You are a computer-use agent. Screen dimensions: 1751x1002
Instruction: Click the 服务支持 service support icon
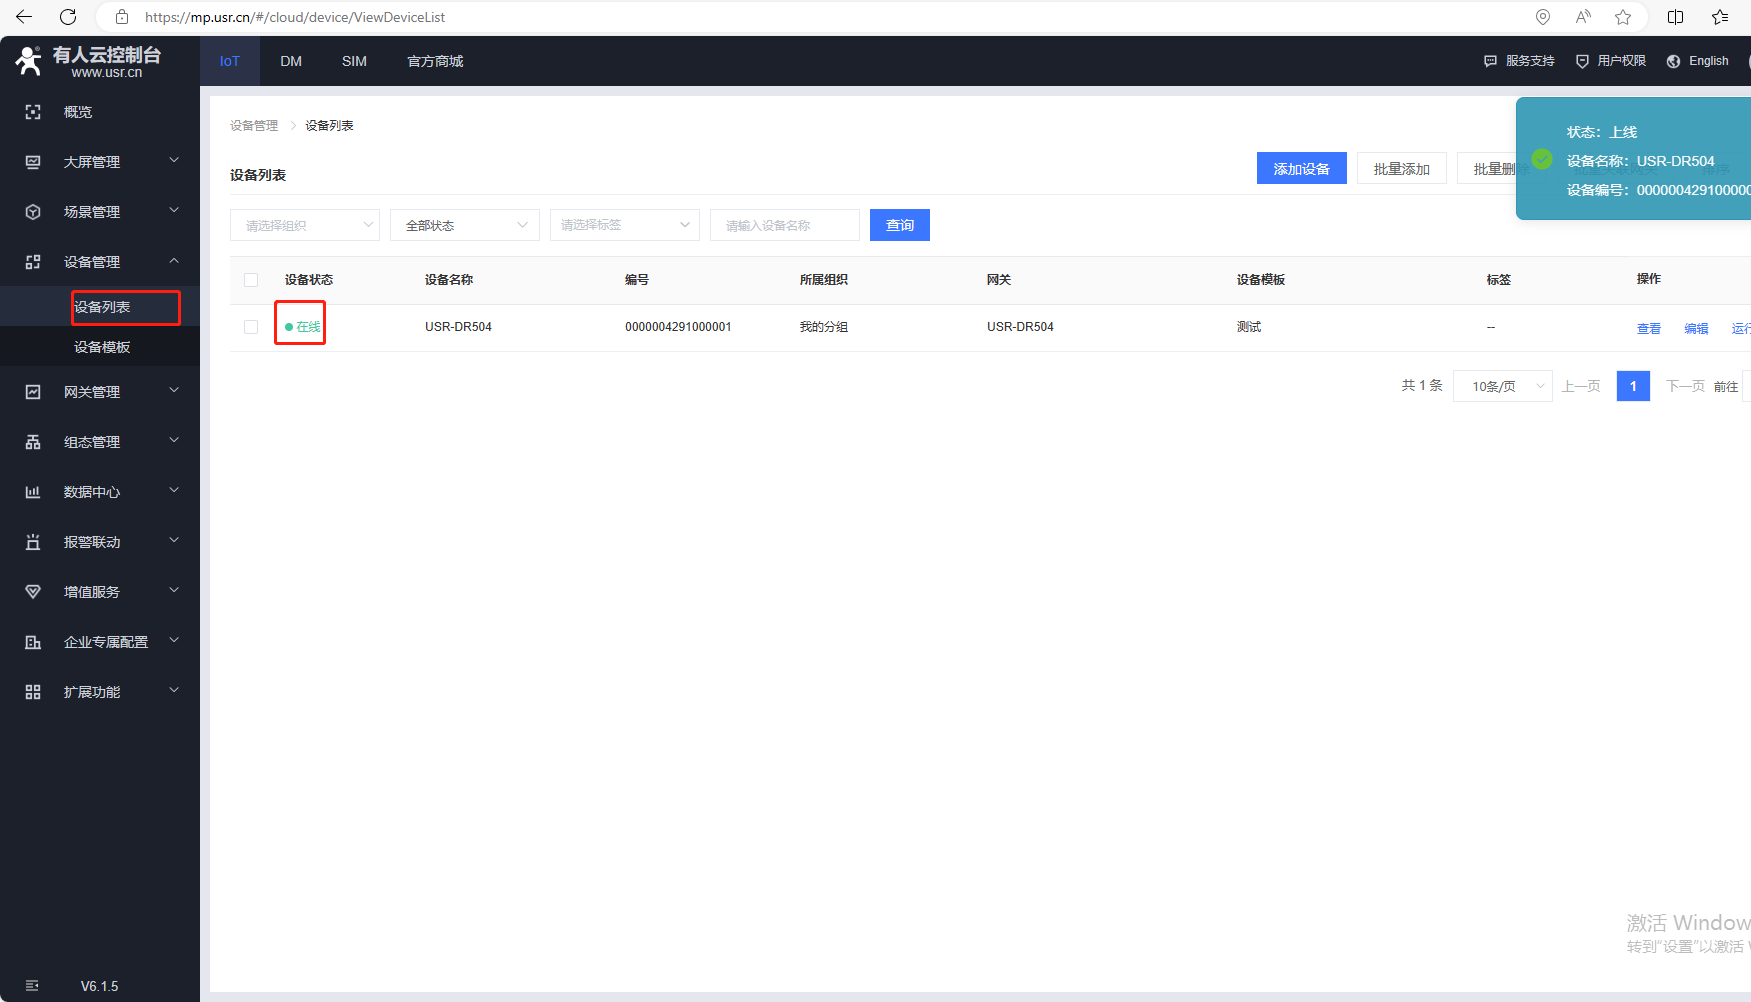click(1490, 61)
